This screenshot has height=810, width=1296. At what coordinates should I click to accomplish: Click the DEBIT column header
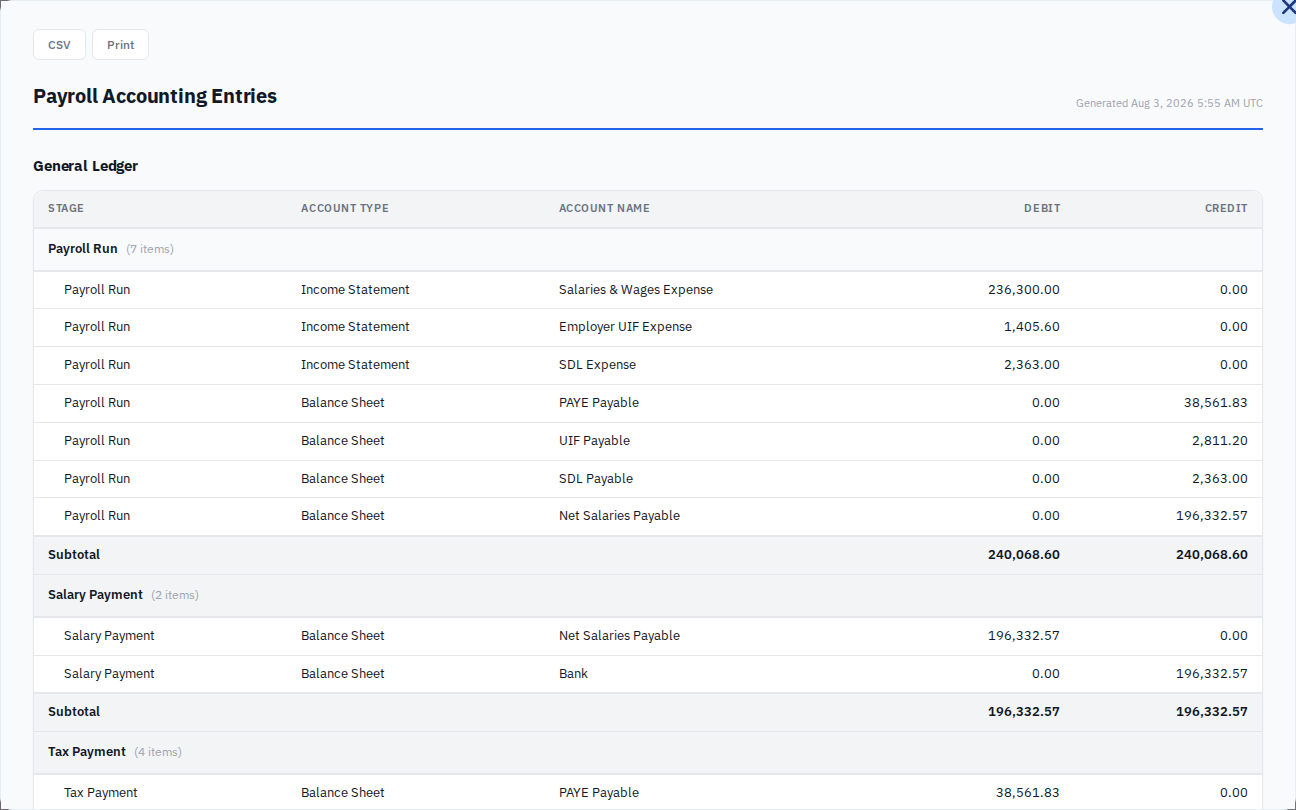coord(1042,209)
